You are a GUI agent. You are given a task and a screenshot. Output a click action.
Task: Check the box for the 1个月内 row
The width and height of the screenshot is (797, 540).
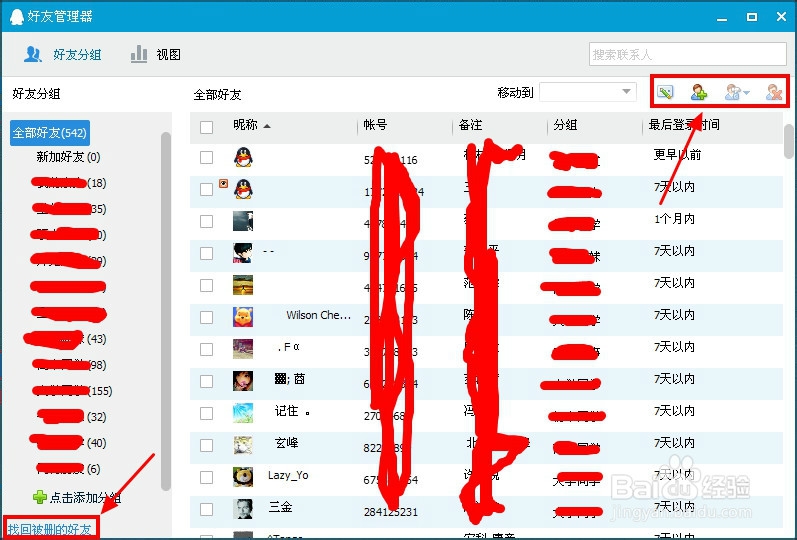(x=206, y=222)
